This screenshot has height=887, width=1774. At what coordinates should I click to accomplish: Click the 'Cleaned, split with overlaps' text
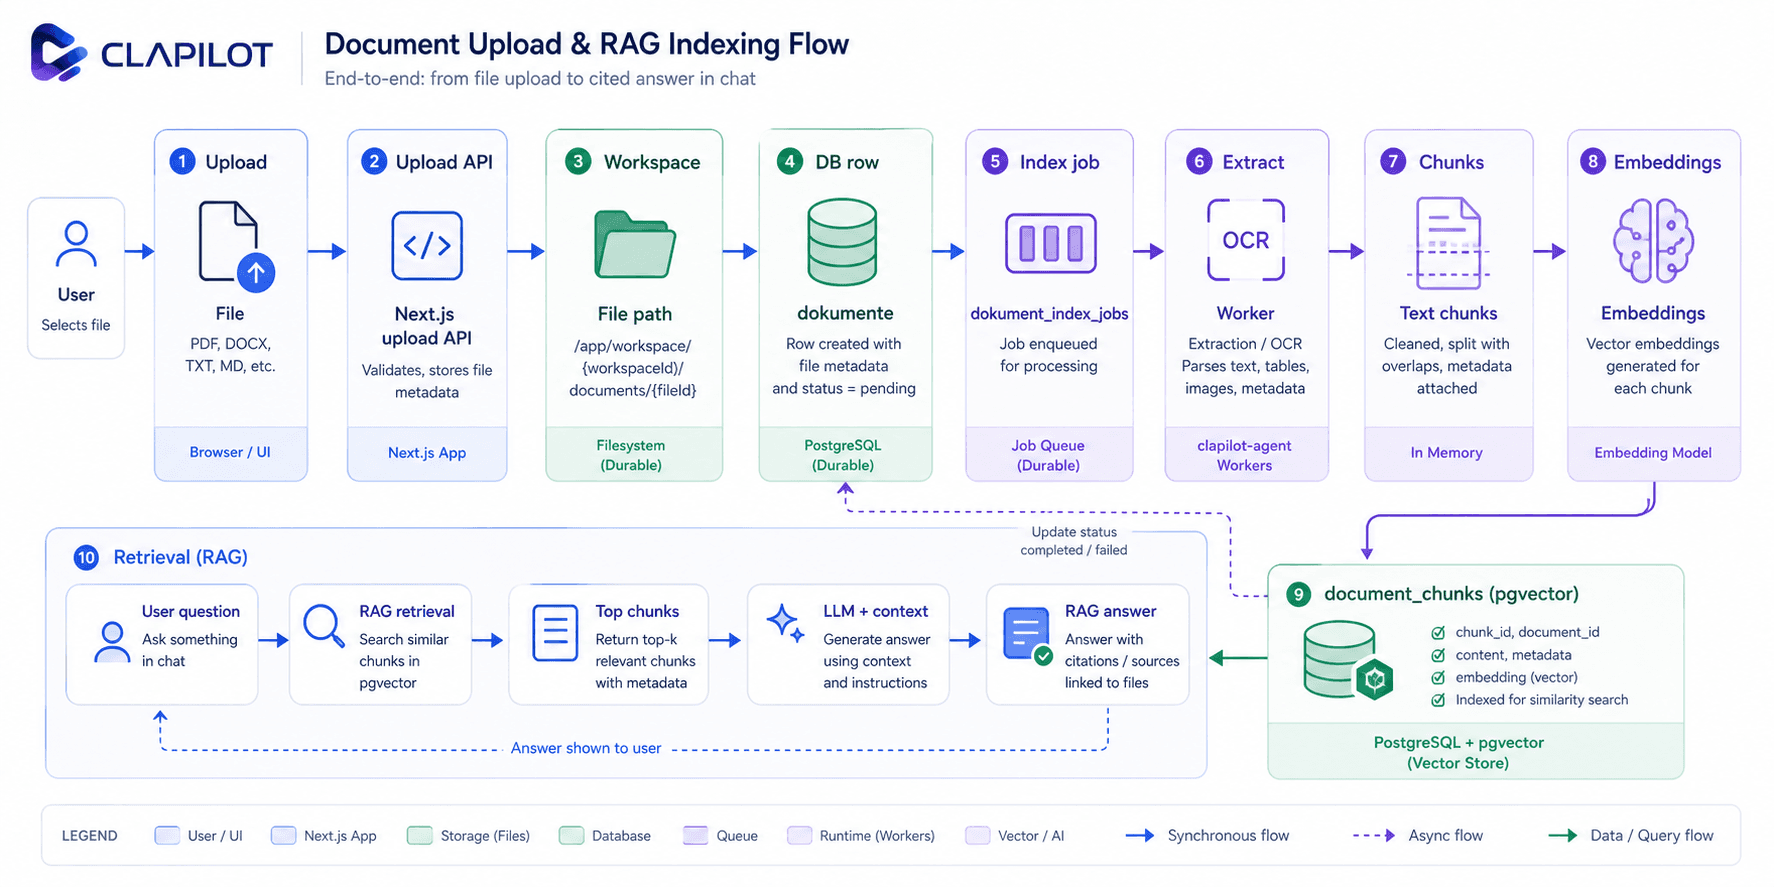tap(1447, 355)
